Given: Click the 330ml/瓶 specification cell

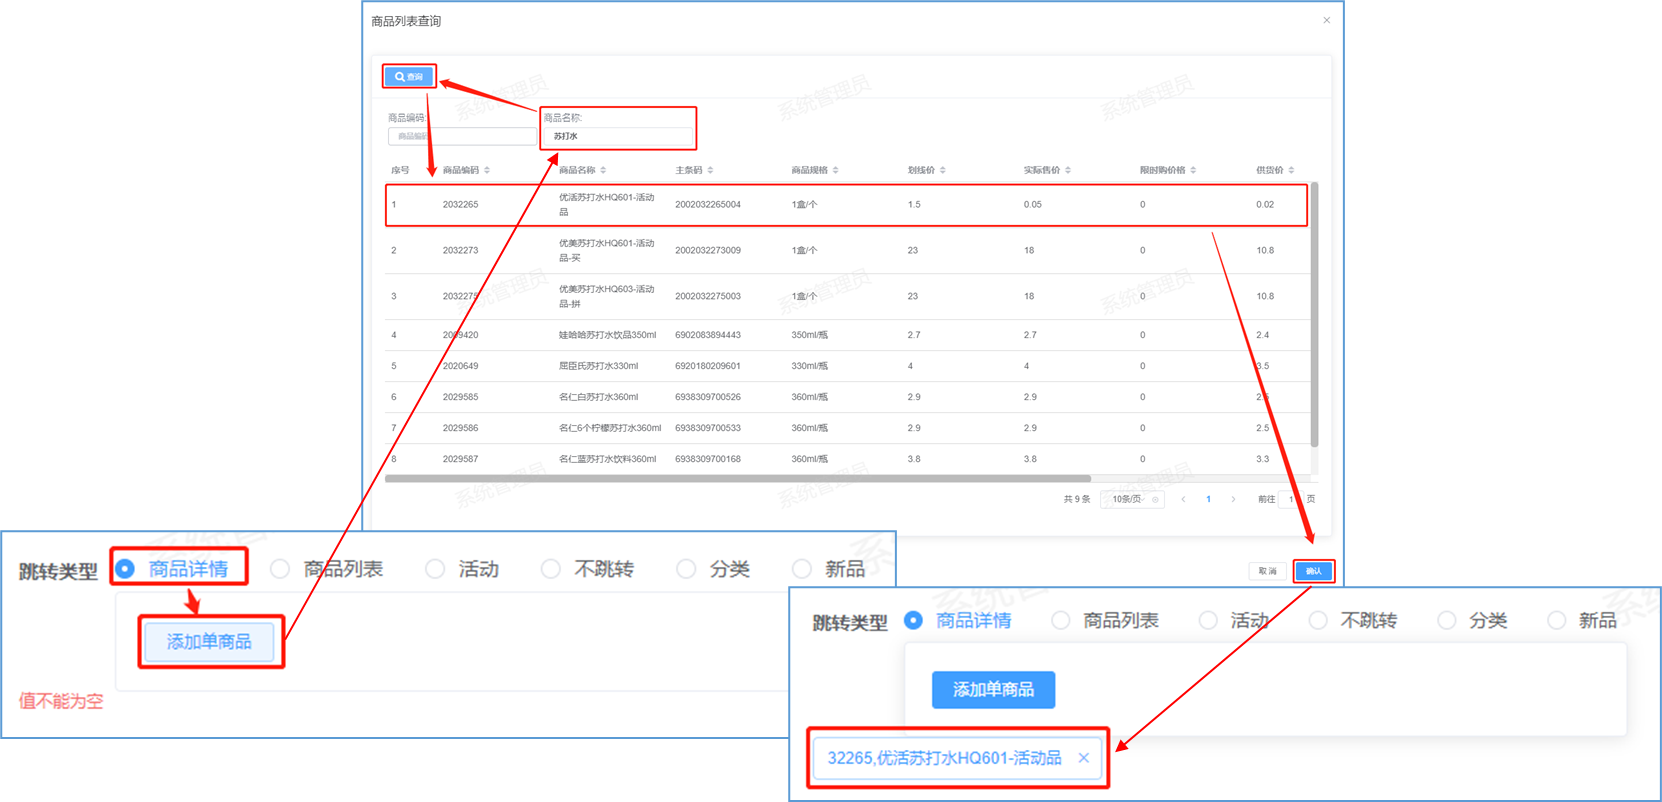Looking at the screenshot, I should (810, 366).
